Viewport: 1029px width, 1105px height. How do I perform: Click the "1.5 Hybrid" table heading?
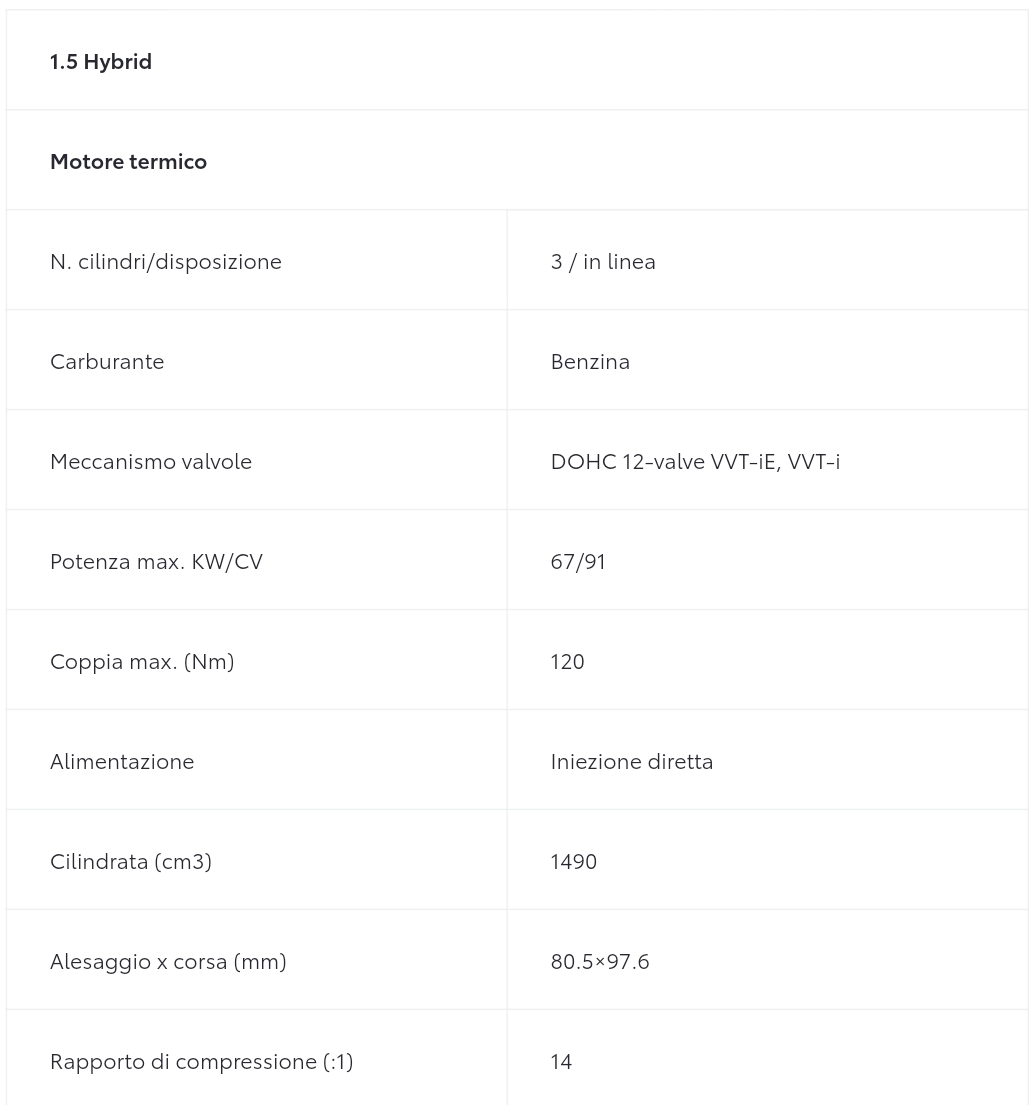[x=101, y=62]
